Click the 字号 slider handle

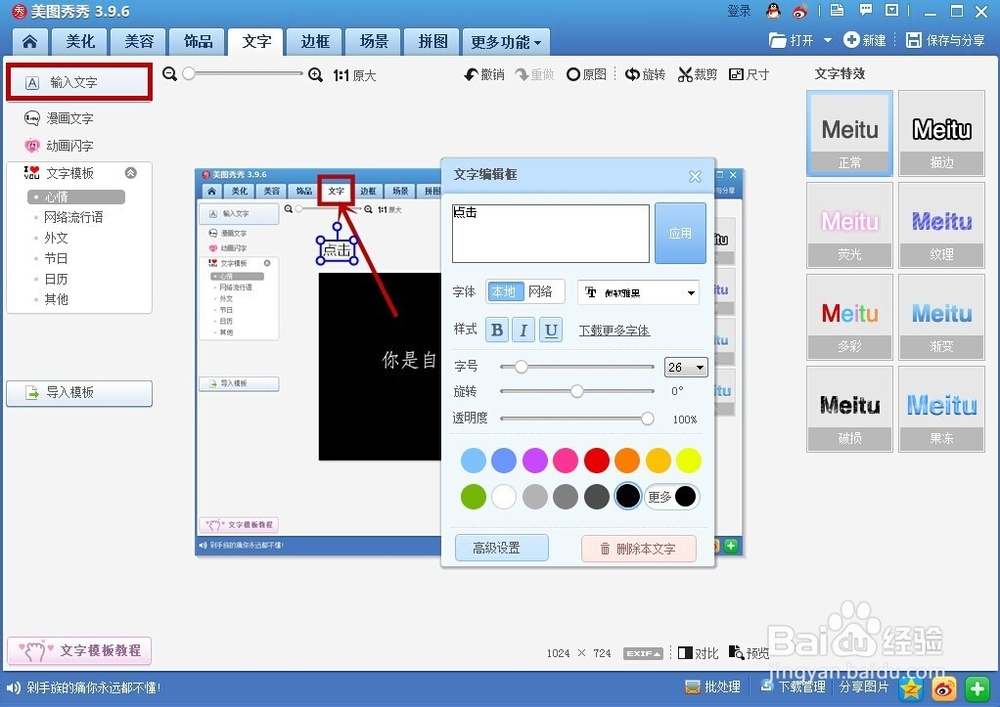[521, 367]
